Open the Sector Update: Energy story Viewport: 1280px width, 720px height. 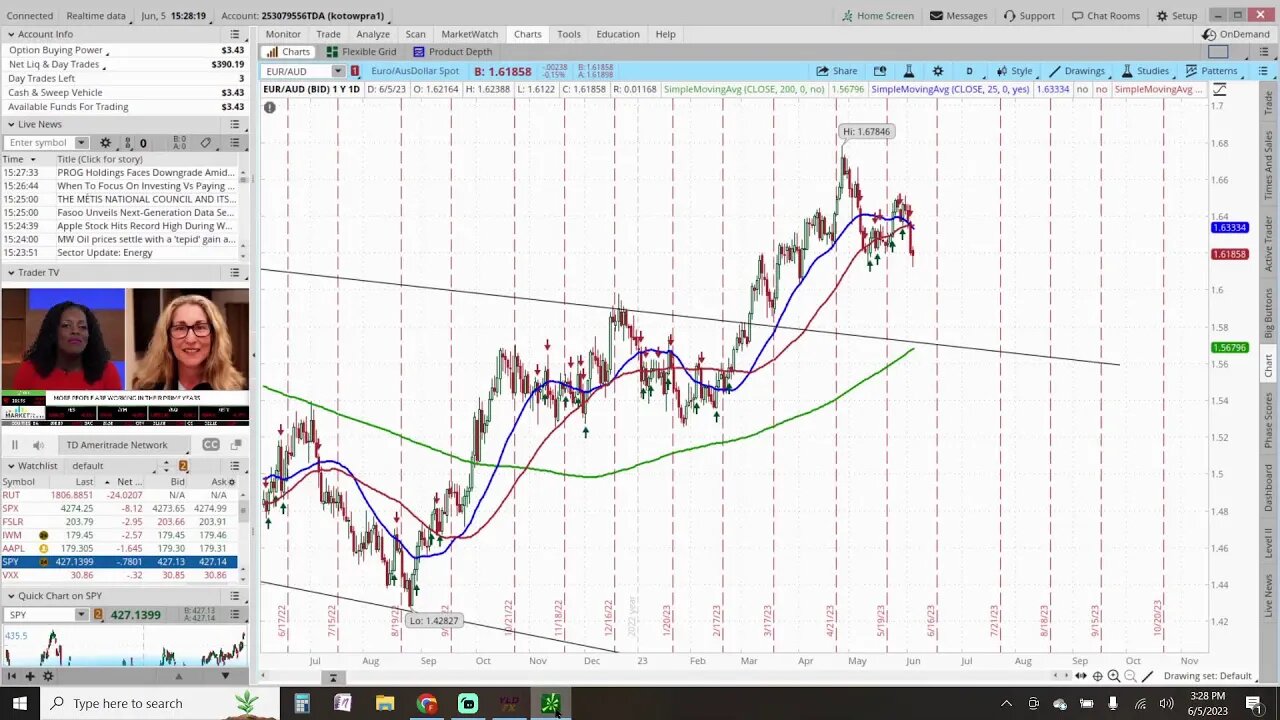tap(105, 253)
